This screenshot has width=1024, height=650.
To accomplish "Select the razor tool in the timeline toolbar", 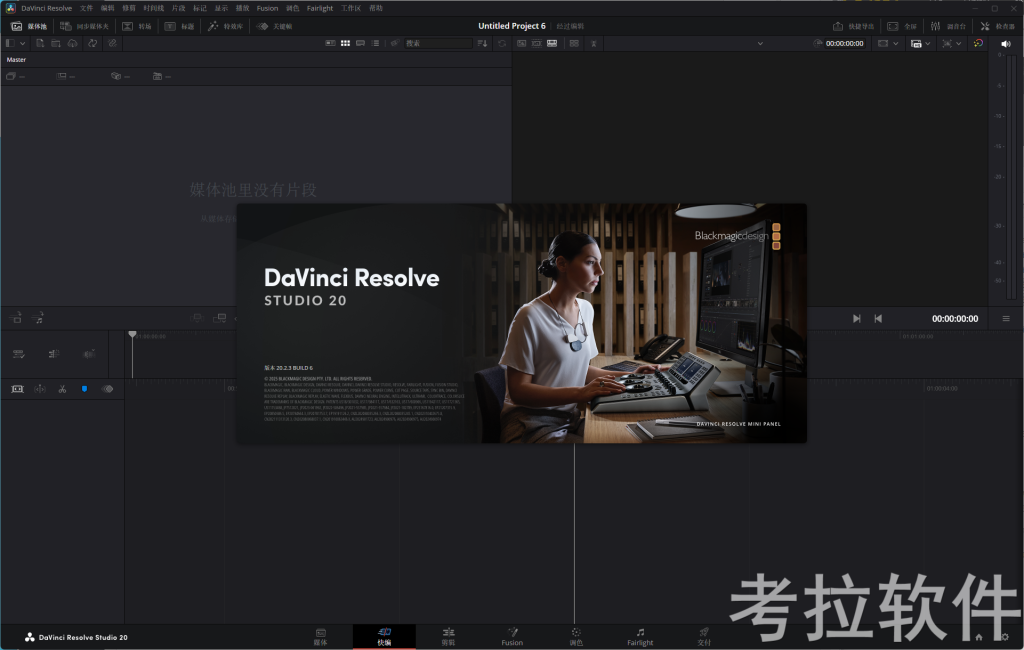I will click(x=62, y=388).
